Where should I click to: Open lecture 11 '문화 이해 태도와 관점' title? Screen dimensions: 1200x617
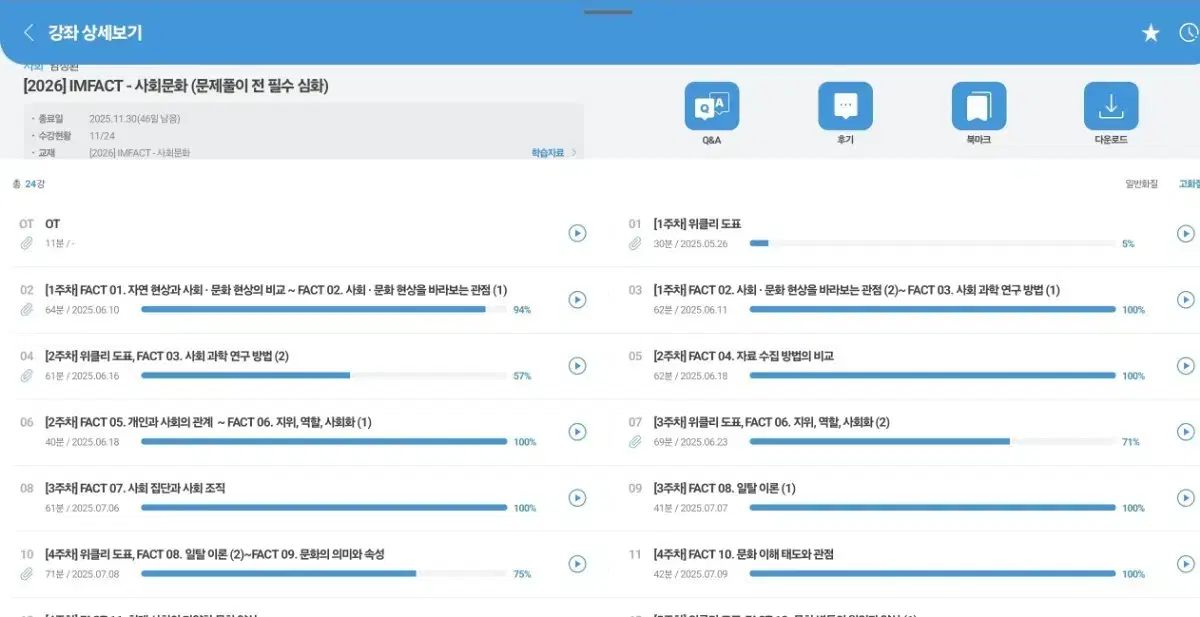pyautogui.click(x=744, y=553)
